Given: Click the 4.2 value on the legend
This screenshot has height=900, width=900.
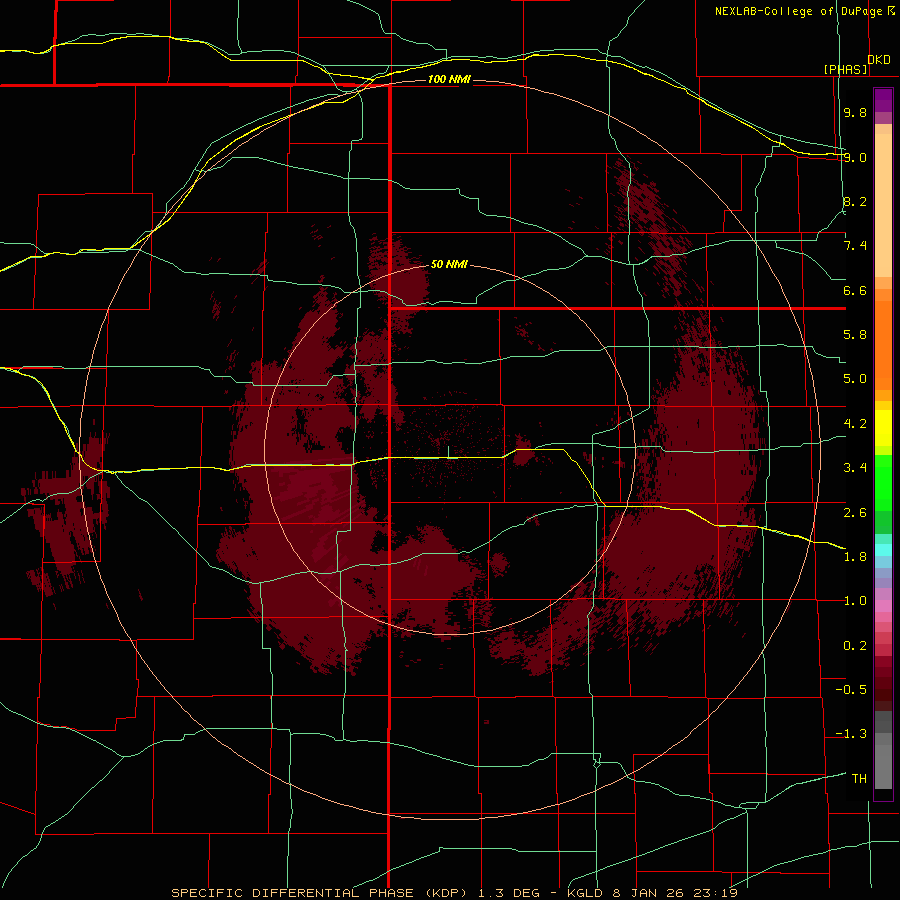Looking at the screenshot, I should (x=855, y=424).
